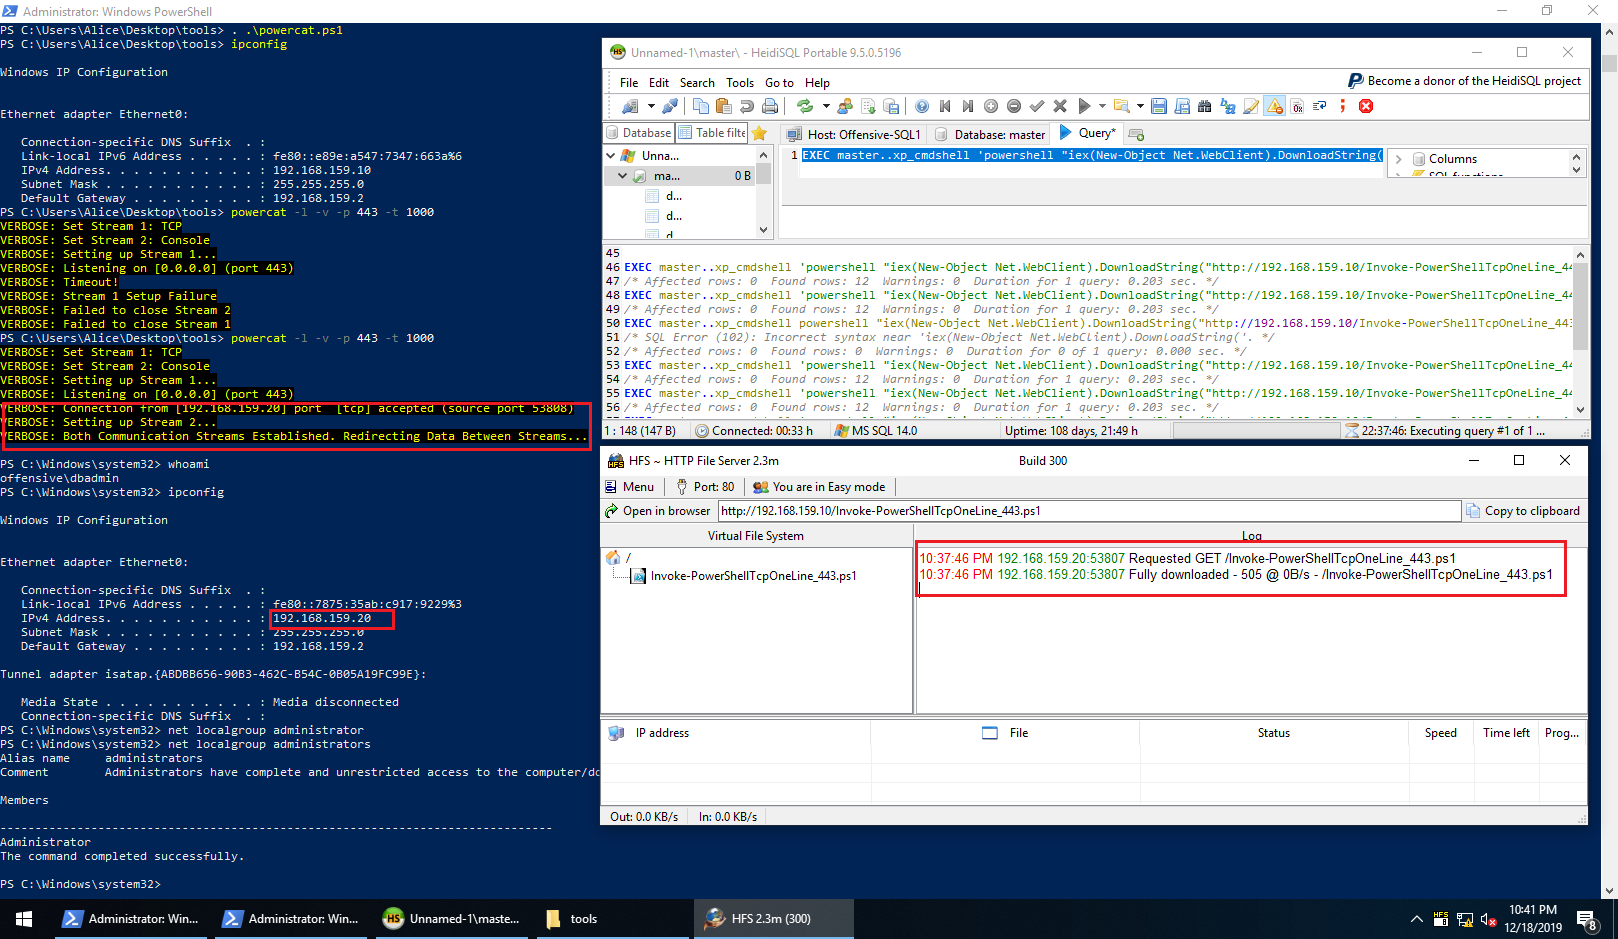Click the insert row plus icon

point(991,106)
